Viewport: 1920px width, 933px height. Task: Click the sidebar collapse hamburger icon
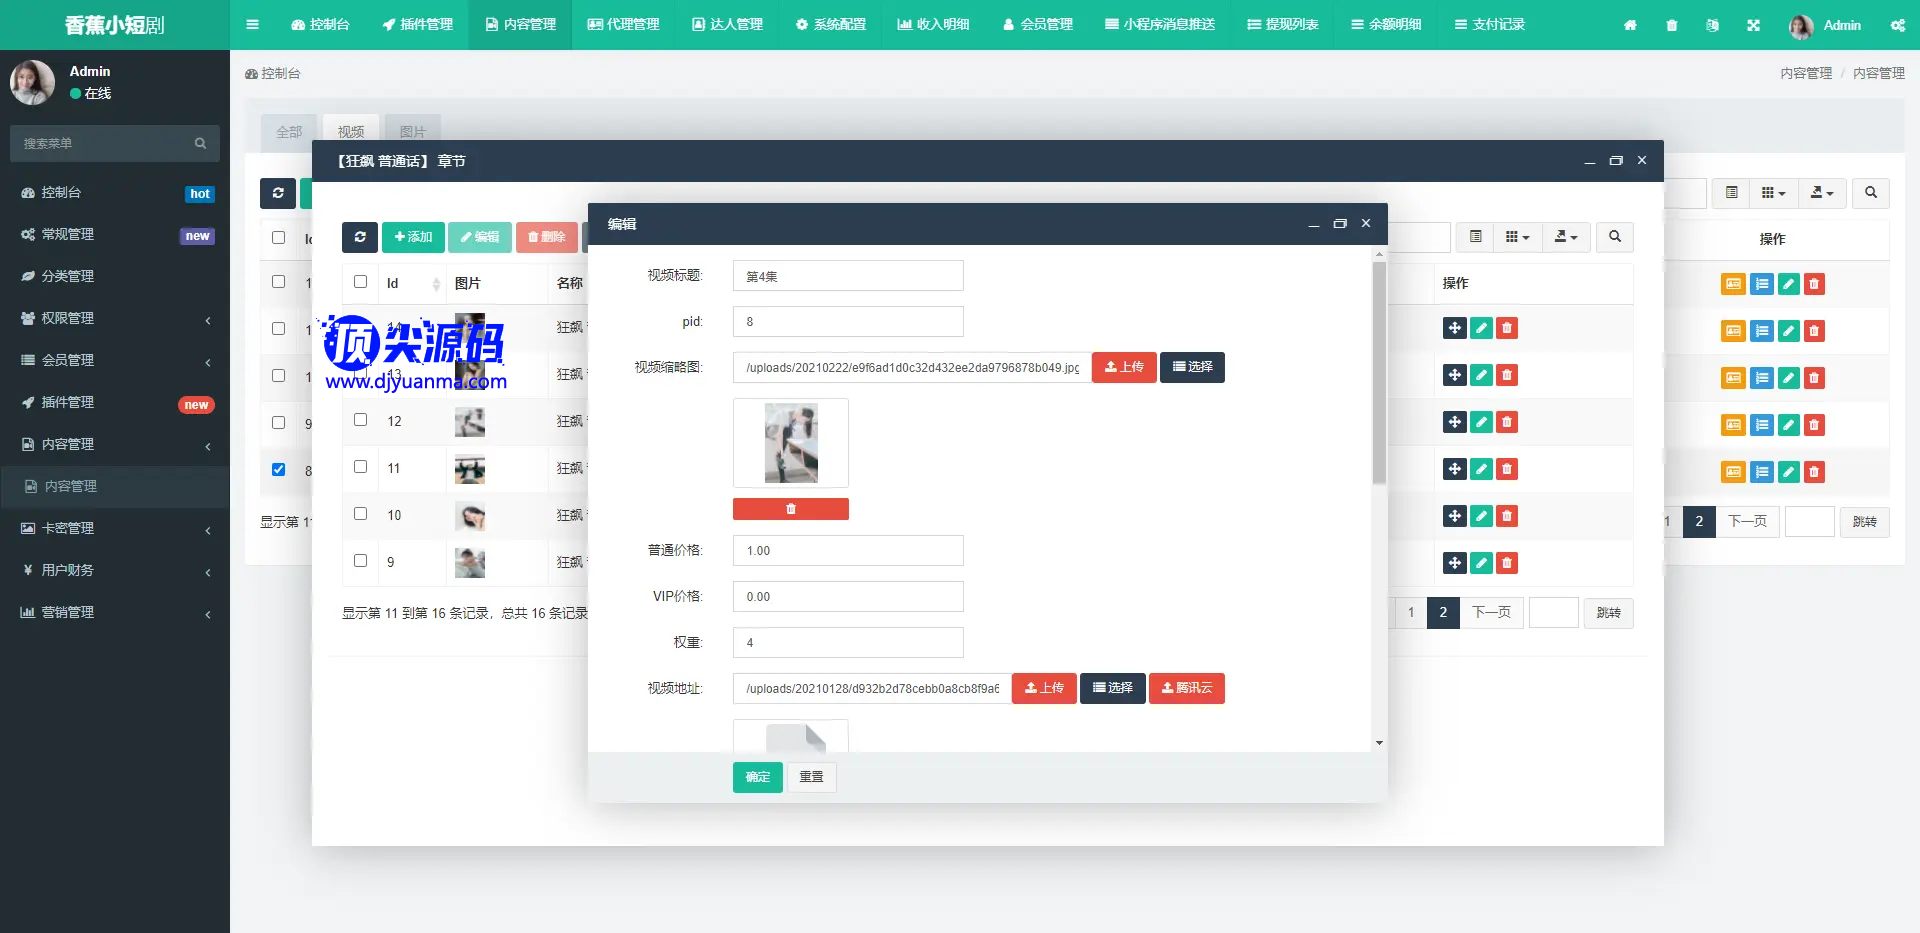[252, 25]
